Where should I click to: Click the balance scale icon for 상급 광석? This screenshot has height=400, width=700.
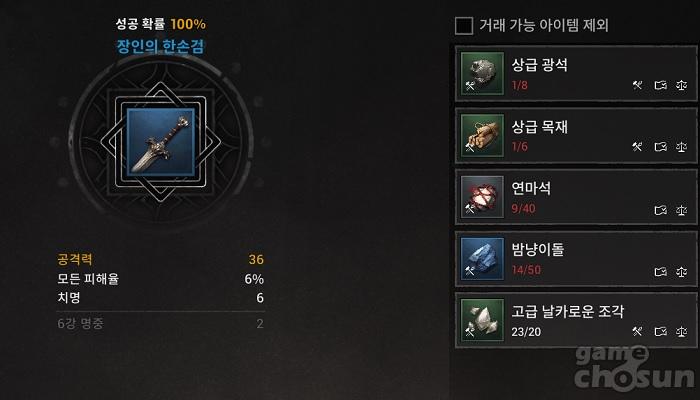coord(681,85)
